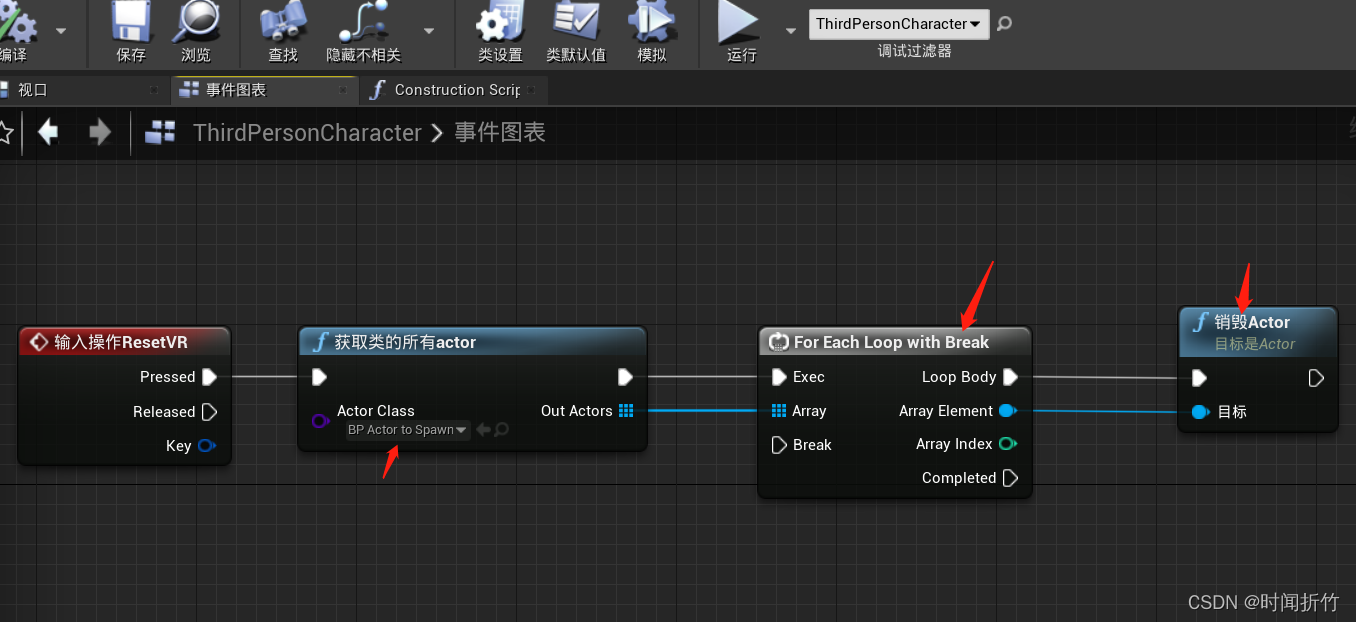The height and width of the screenshot is (622, 1356).
Task: Click the Pressed exec pin
Action: pos(209,377)
